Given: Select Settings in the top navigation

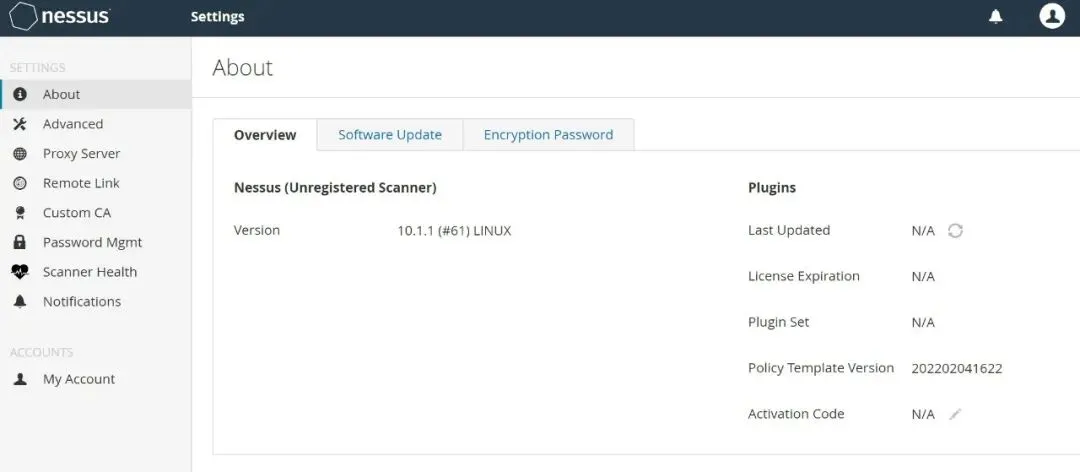Looking at the screenshot, I should pyautogui.click(x=218, y=17).
